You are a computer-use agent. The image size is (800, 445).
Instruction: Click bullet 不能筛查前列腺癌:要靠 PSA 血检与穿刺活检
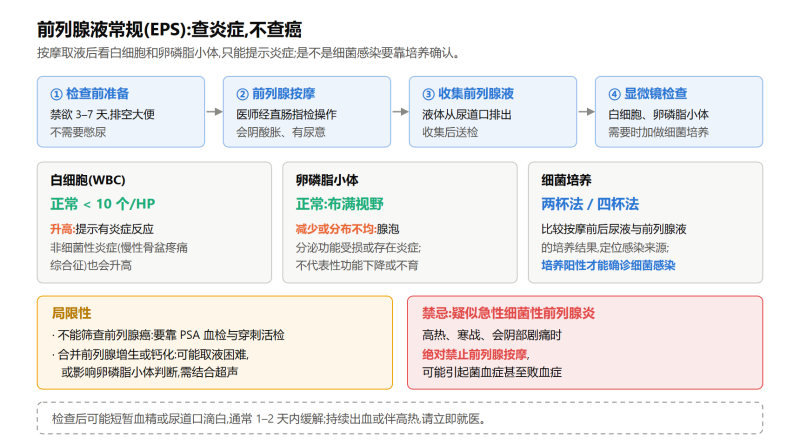coord(168,335)
